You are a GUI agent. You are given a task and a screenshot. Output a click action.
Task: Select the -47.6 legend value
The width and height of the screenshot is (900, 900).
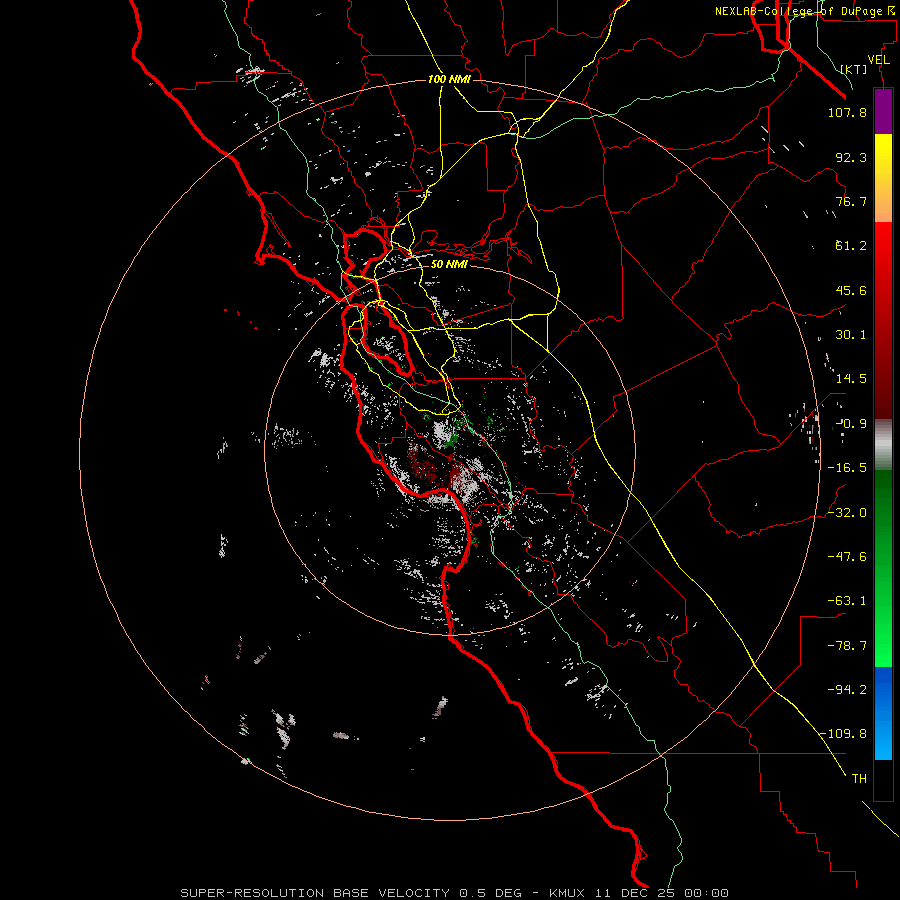(x=847, y=557)
